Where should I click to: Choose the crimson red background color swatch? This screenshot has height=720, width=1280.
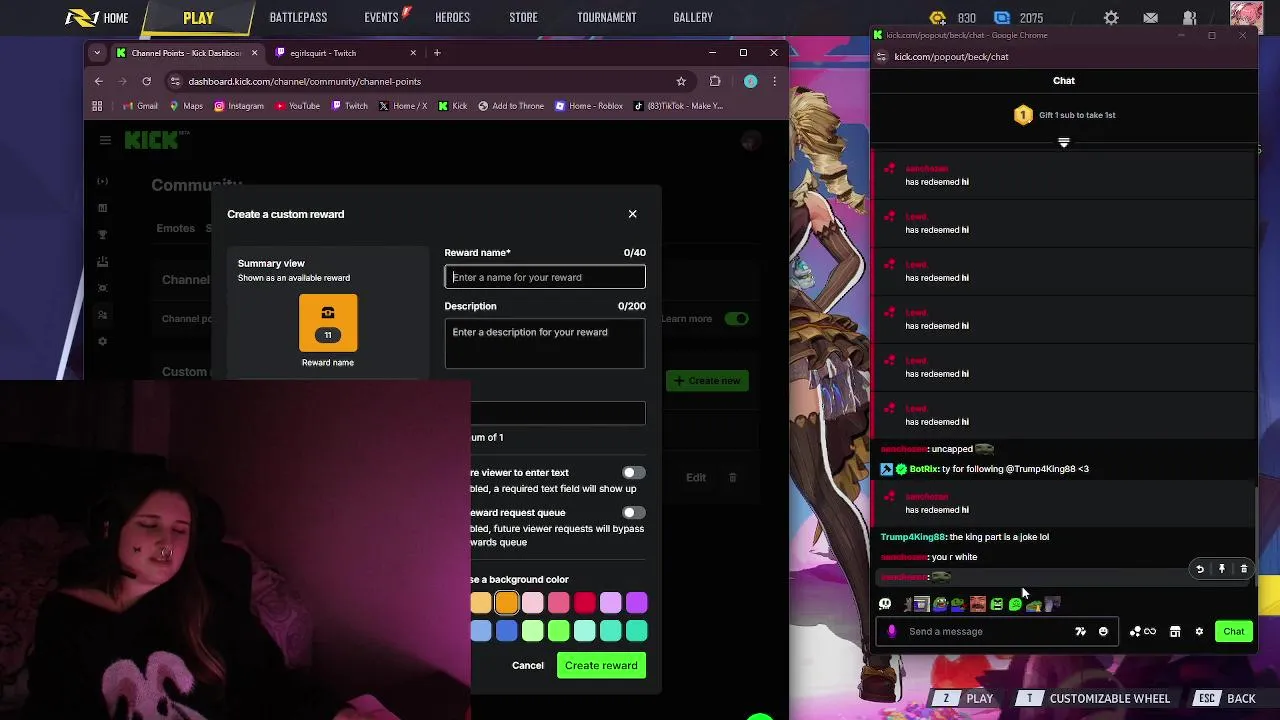click(585, 603)
